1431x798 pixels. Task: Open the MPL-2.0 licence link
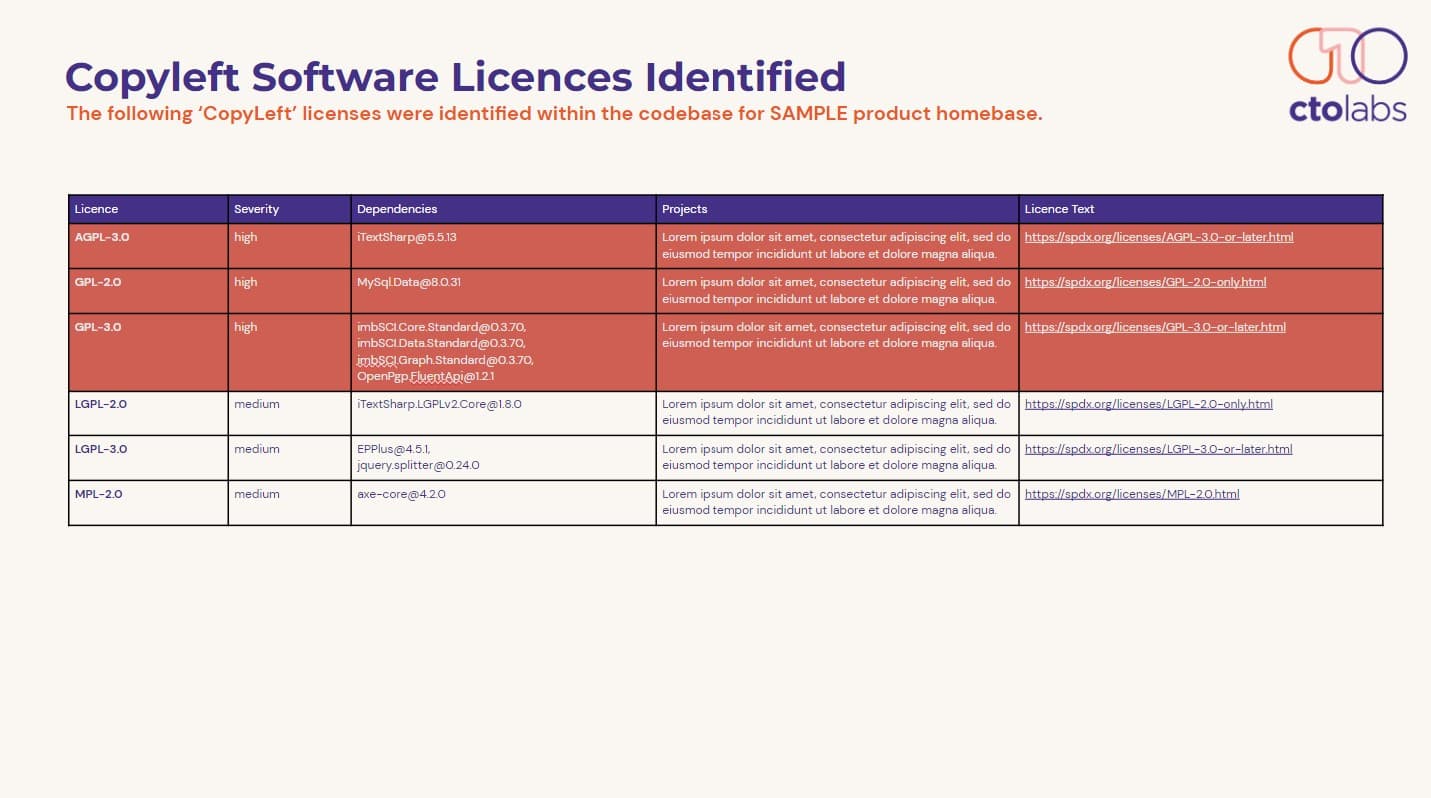pos(1132,494)
